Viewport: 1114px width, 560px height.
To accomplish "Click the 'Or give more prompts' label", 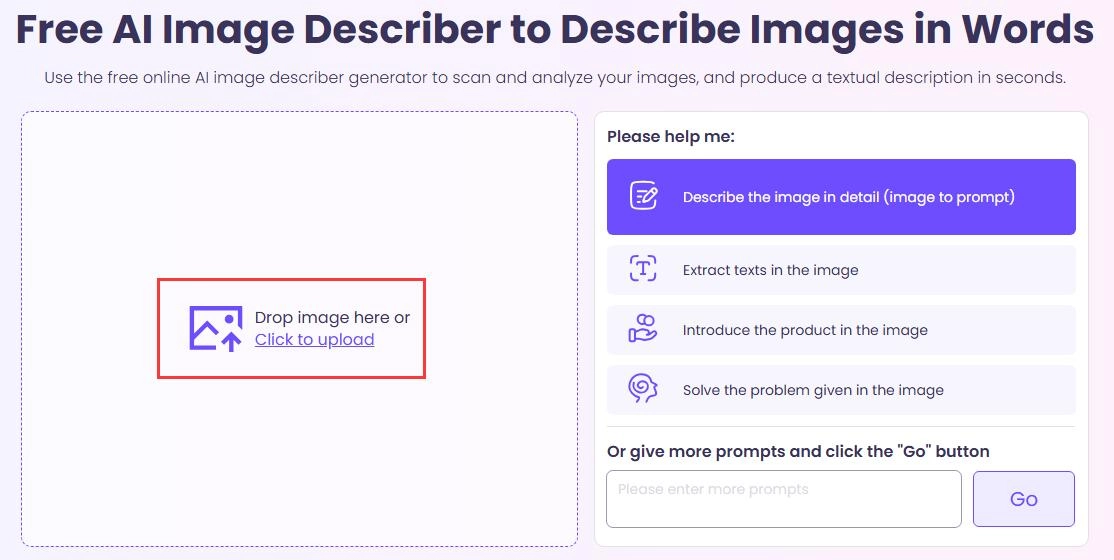I will 797,451.
